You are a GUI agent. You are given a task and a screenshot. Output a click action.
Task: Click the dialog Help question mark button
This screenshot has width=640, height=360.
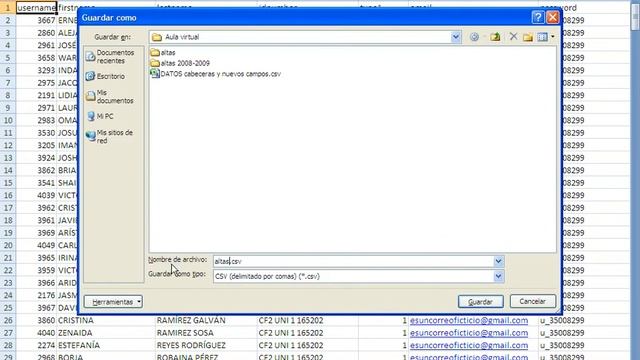tap(538, 17)
